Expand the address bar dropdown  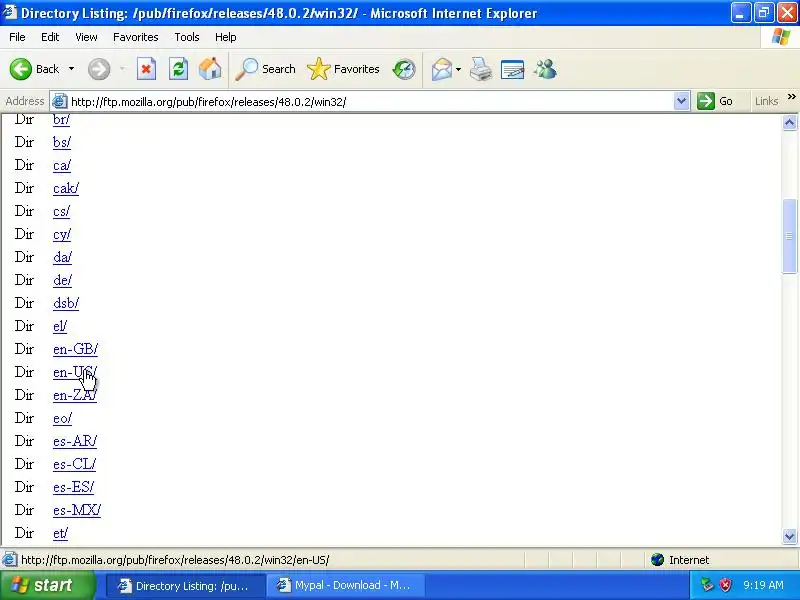681,101
